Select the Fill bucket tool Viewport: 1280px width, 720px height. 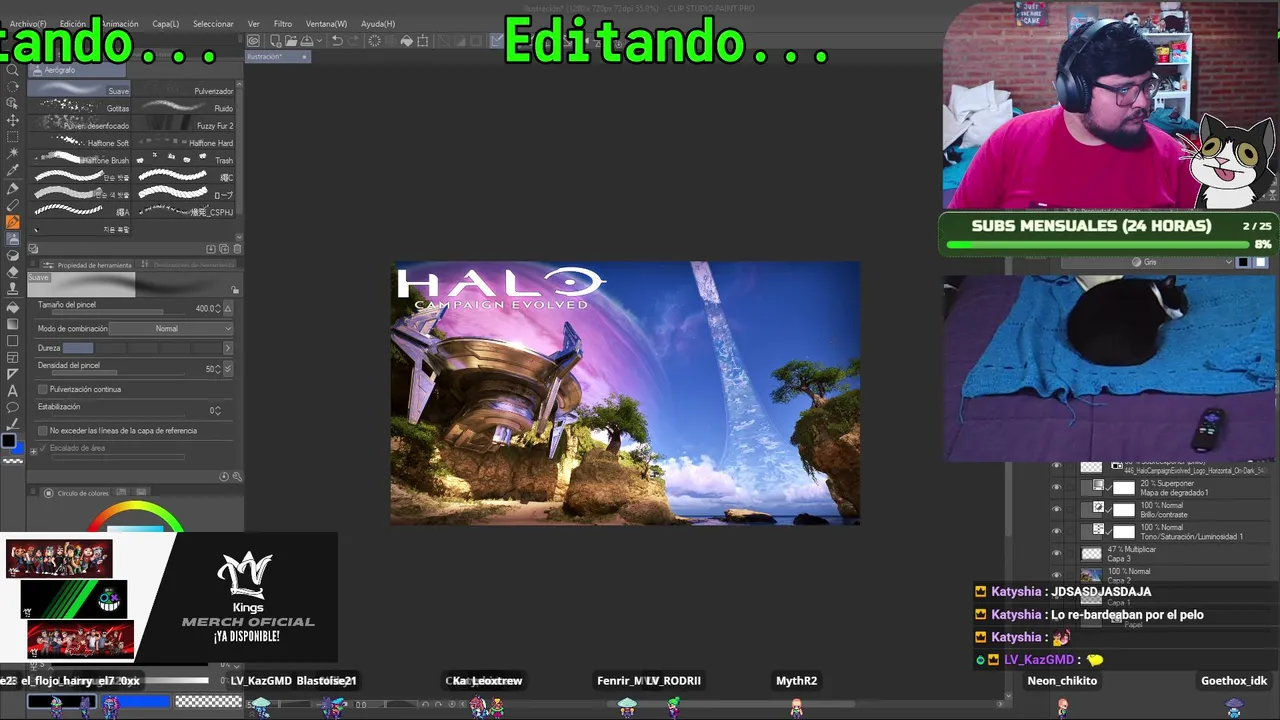12,307
